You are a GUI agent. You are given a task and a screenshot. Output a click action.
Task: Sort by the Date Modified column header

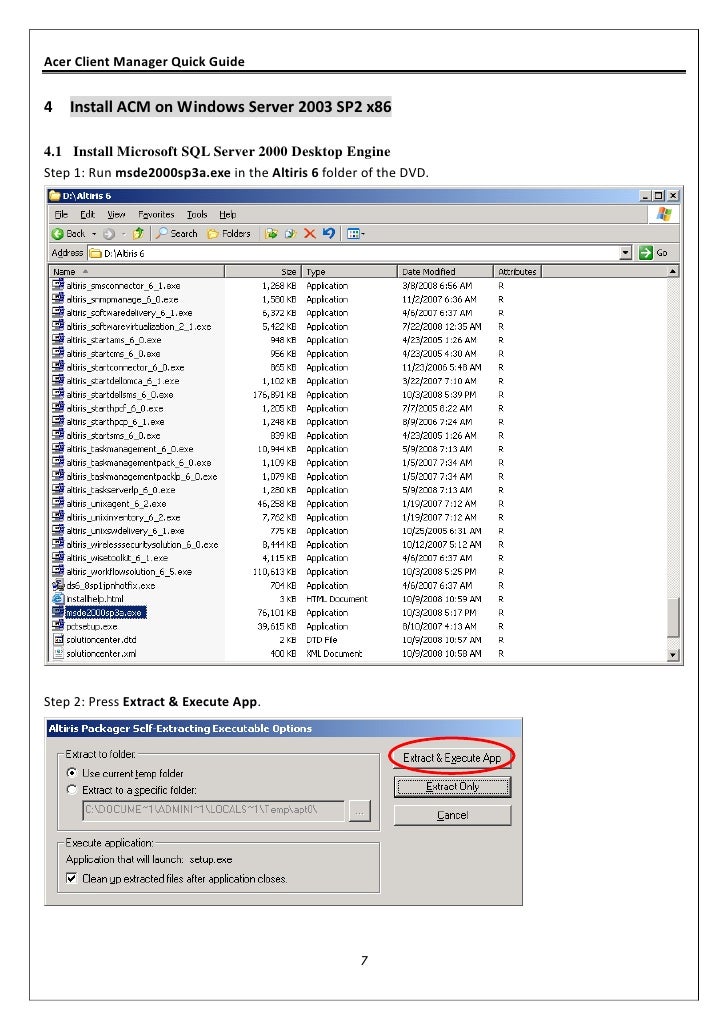coord(445,272)
